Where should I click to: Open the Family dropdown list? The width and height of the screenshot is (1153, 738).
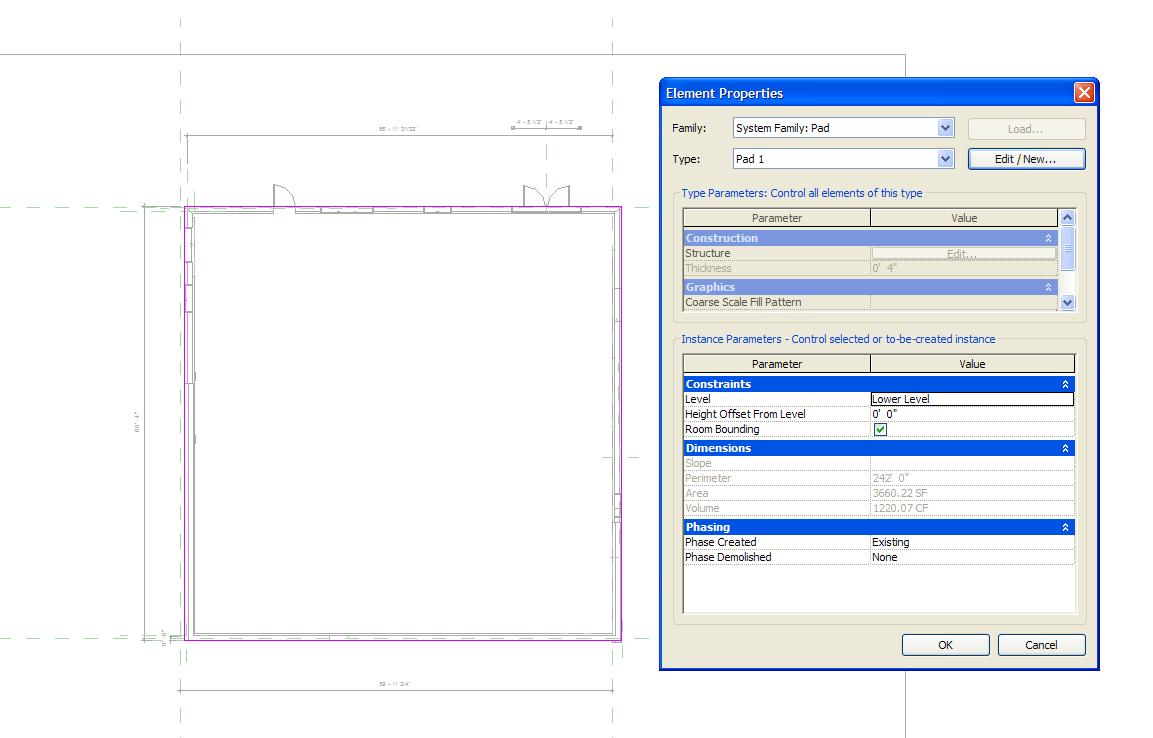pyautogui.click(x=945, y=128)
